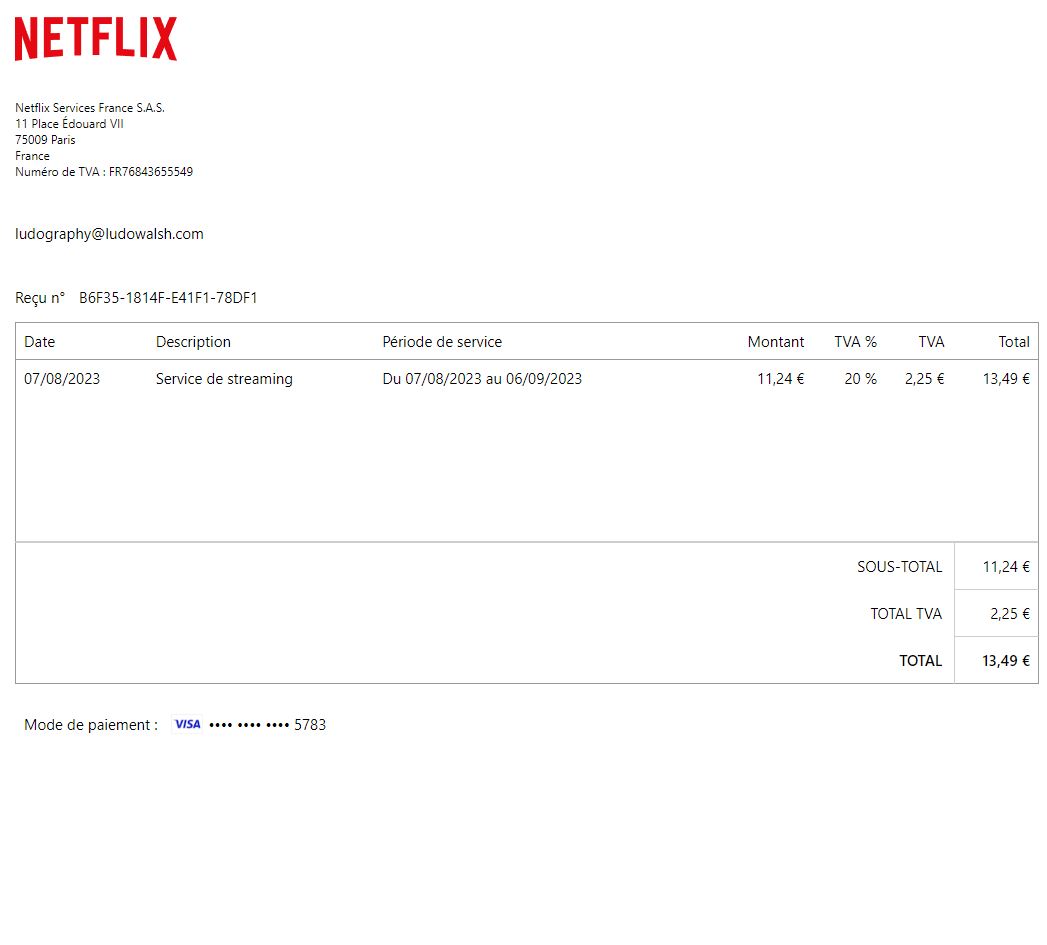Click the Montant column header
Image resolution: width=1047 pixels, height=945 pixels.
(x=776, y=342)
